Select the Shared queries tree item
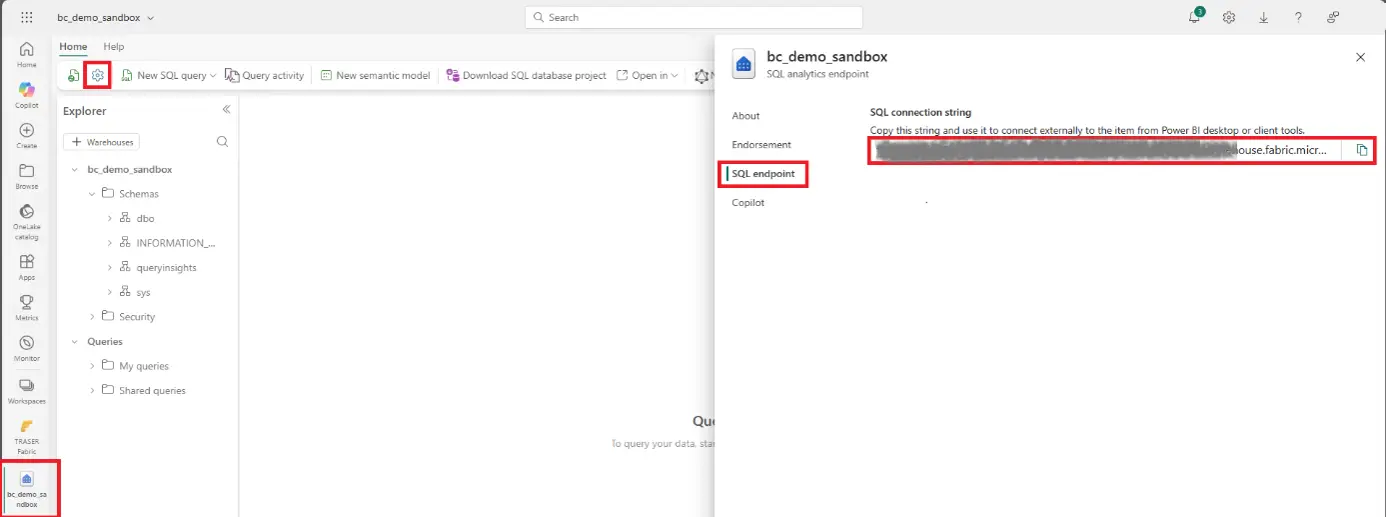 152,391
